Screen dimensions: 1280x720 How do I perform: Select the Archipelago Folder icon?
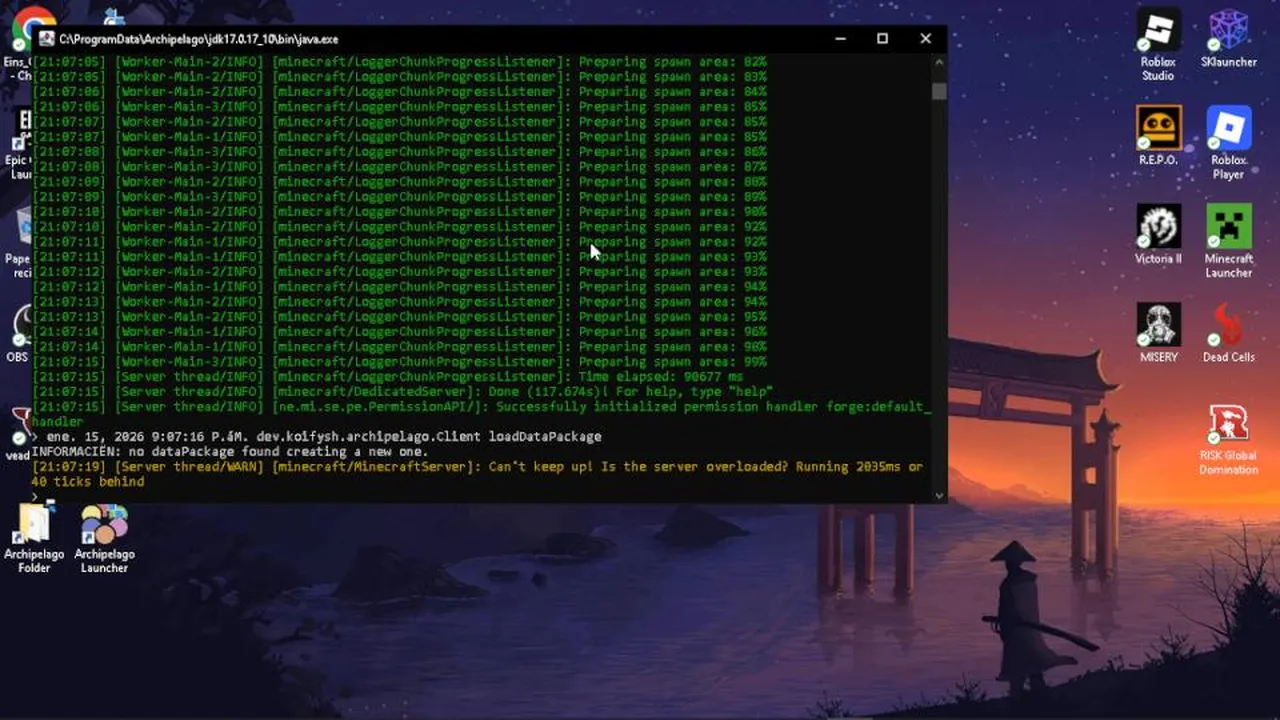(34, 538)
